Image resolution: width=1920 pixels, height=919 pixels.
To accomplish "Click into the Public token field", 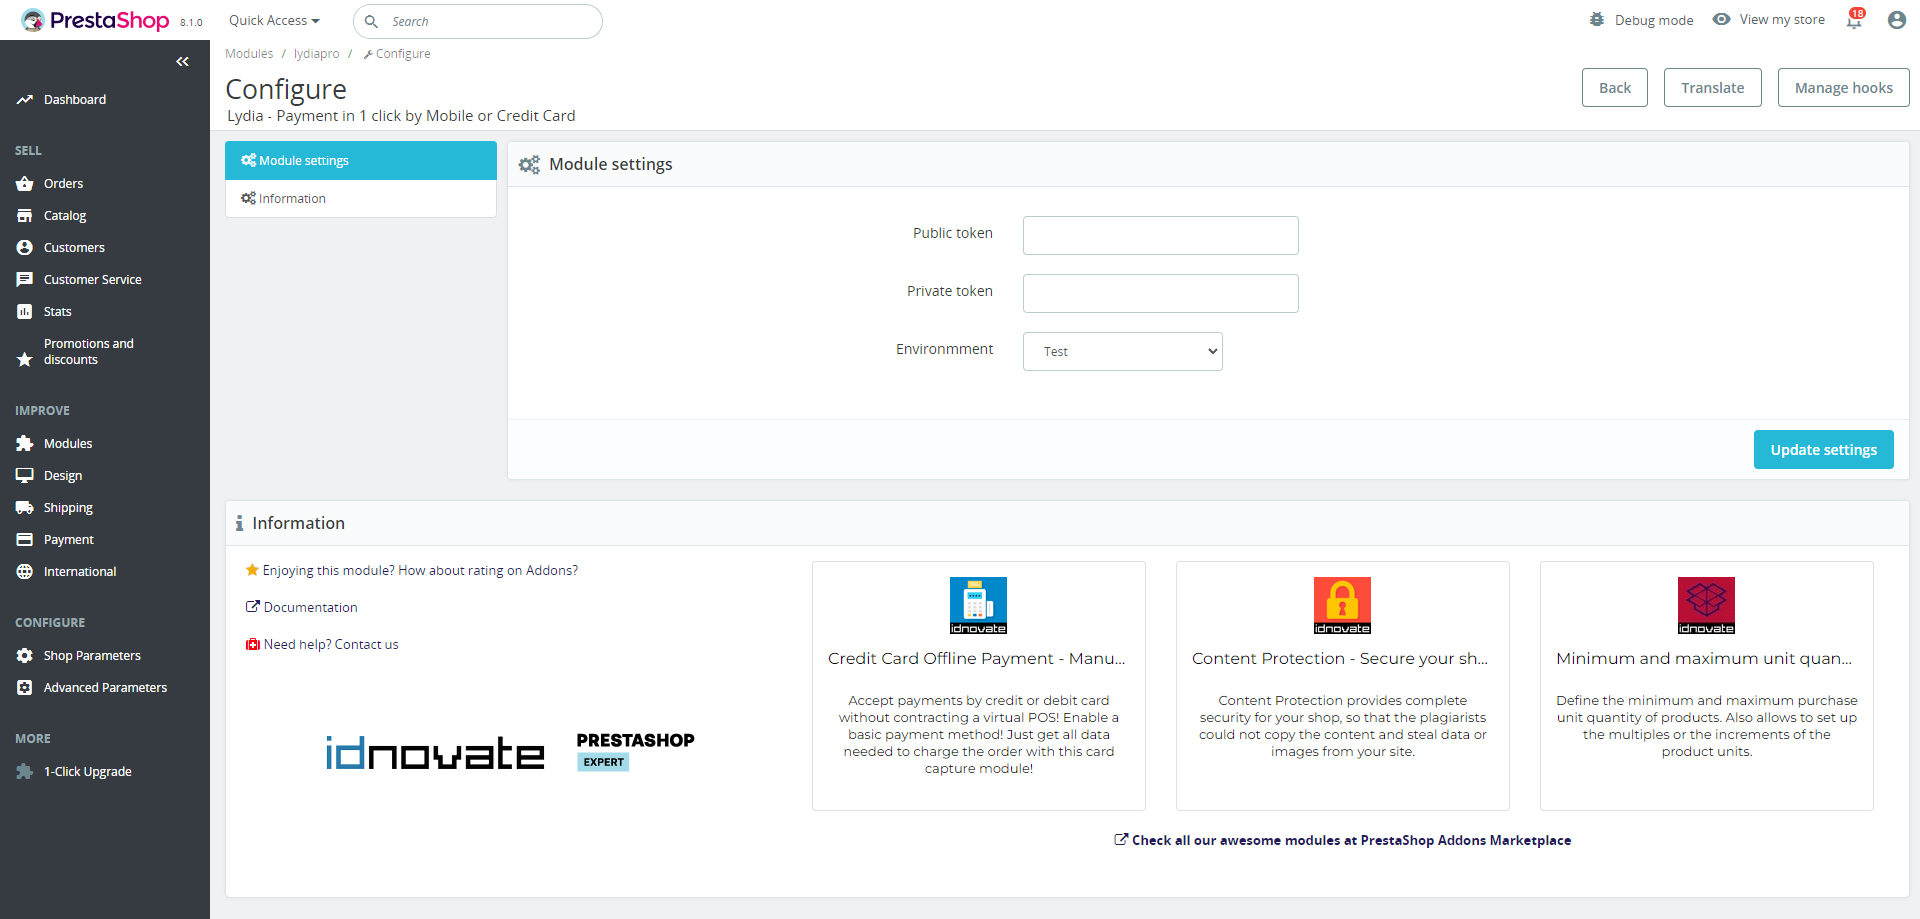I will 1161,236.
